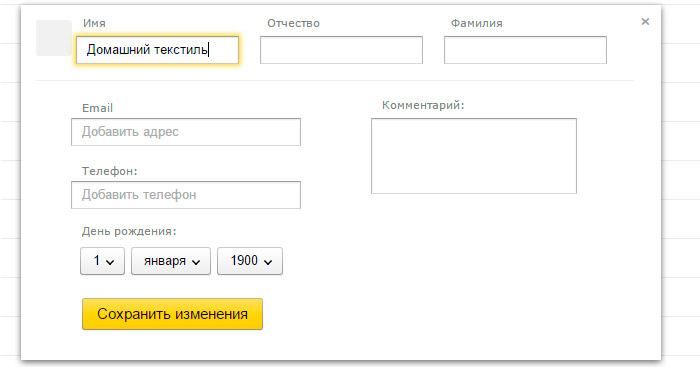Open the month dropdown showing января

(171, 261)
